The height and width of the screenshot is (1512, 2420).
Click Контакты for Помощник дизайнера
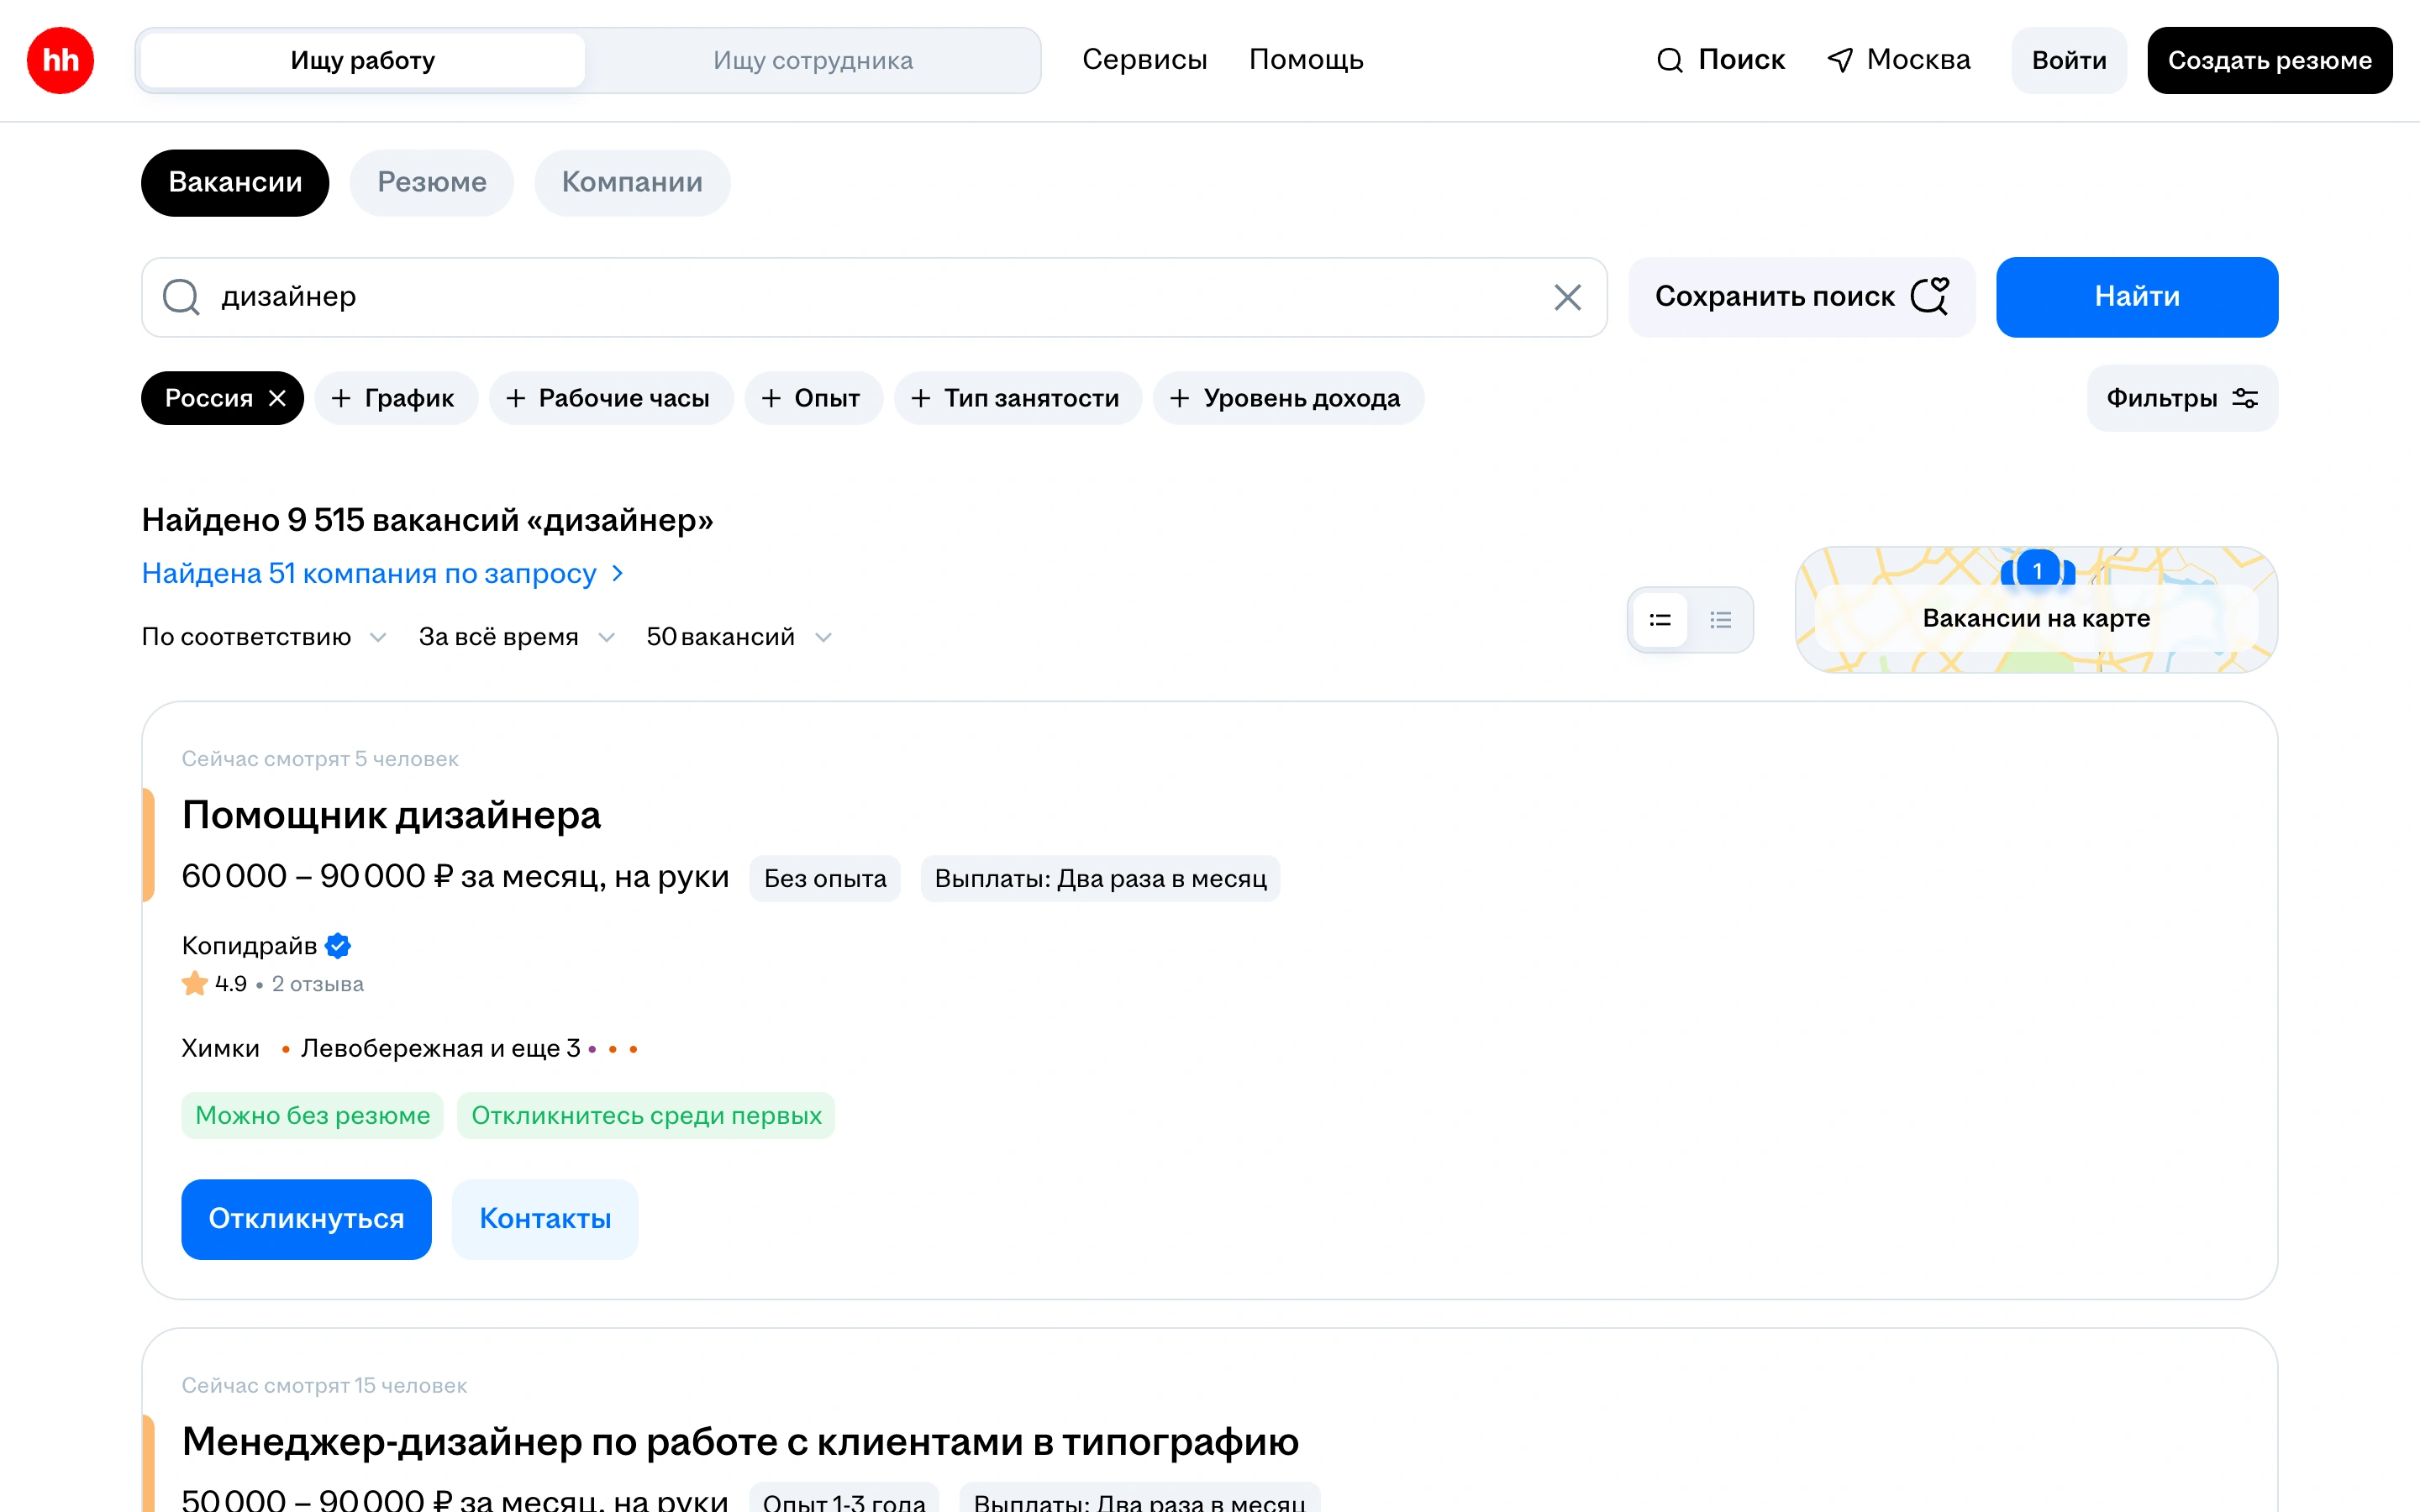(545, 1218)
